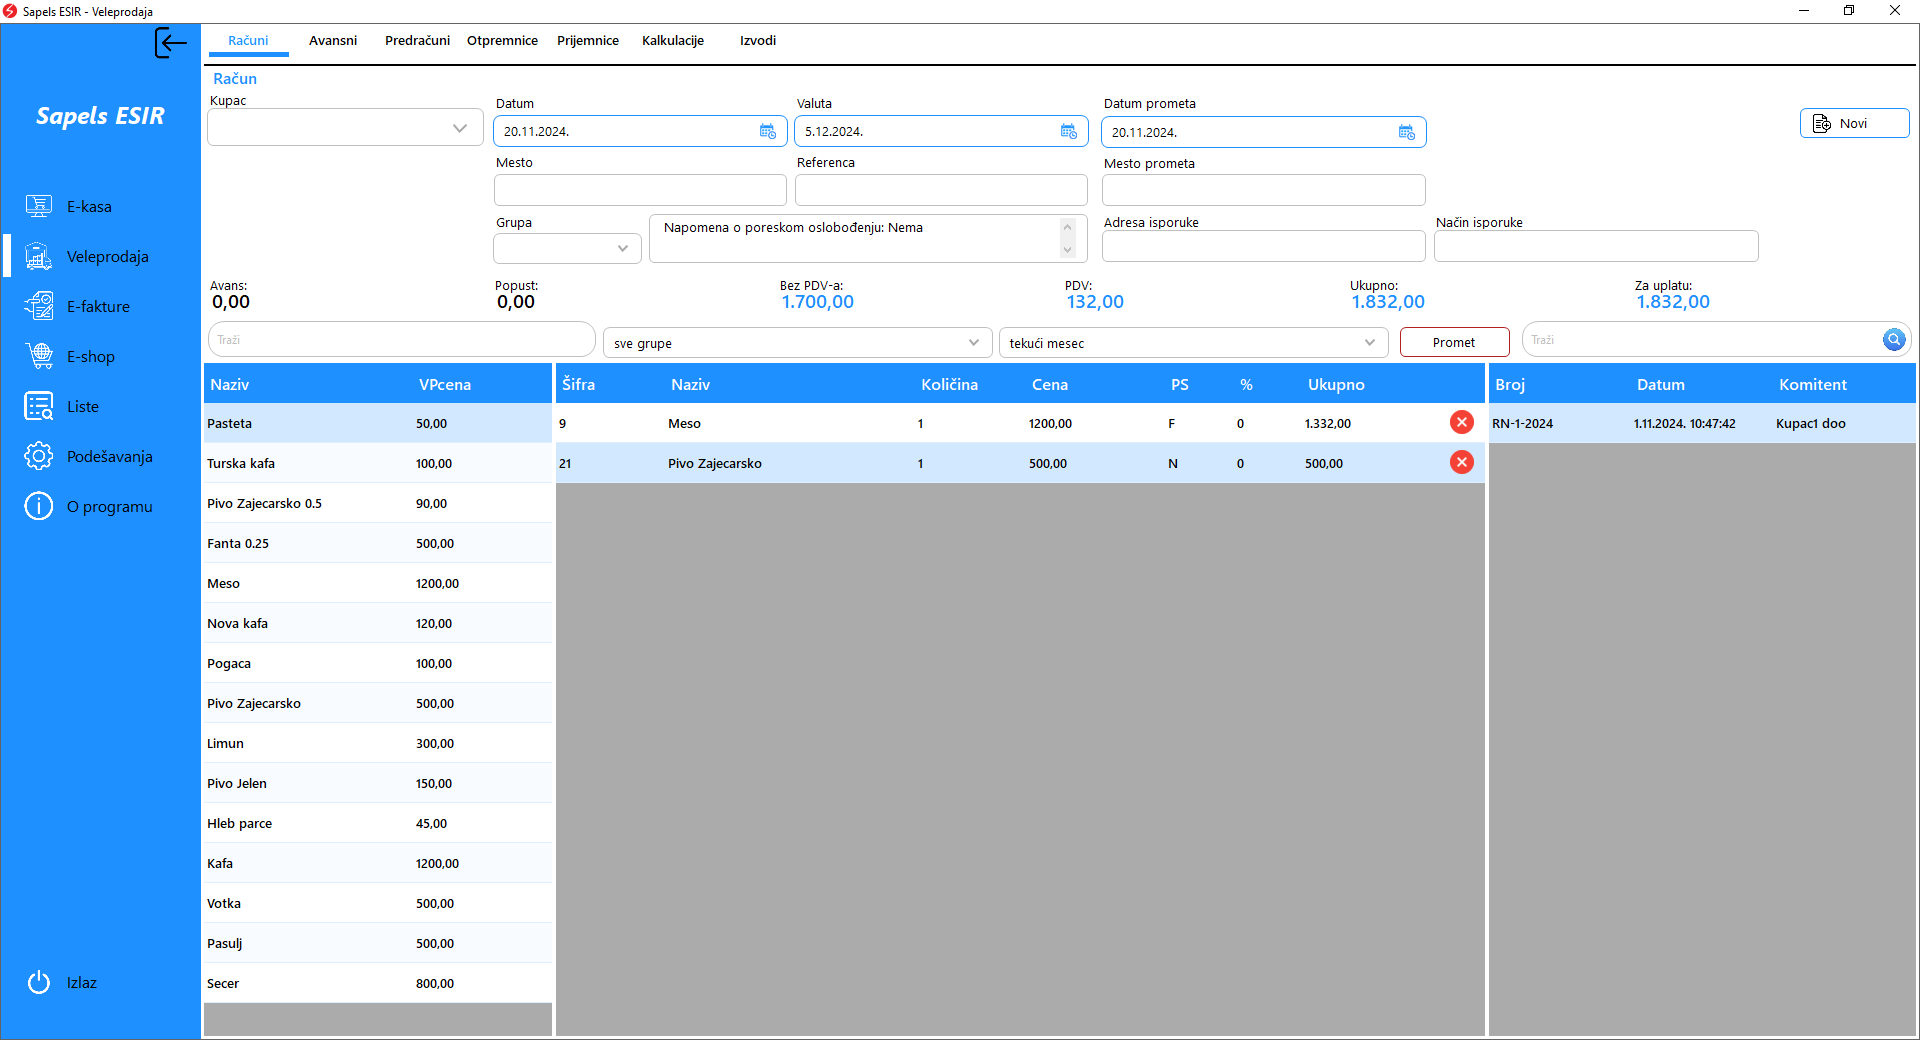1920x1040 pixels.
Task: Select Turska kafa product row
Action: click(378, 463)
